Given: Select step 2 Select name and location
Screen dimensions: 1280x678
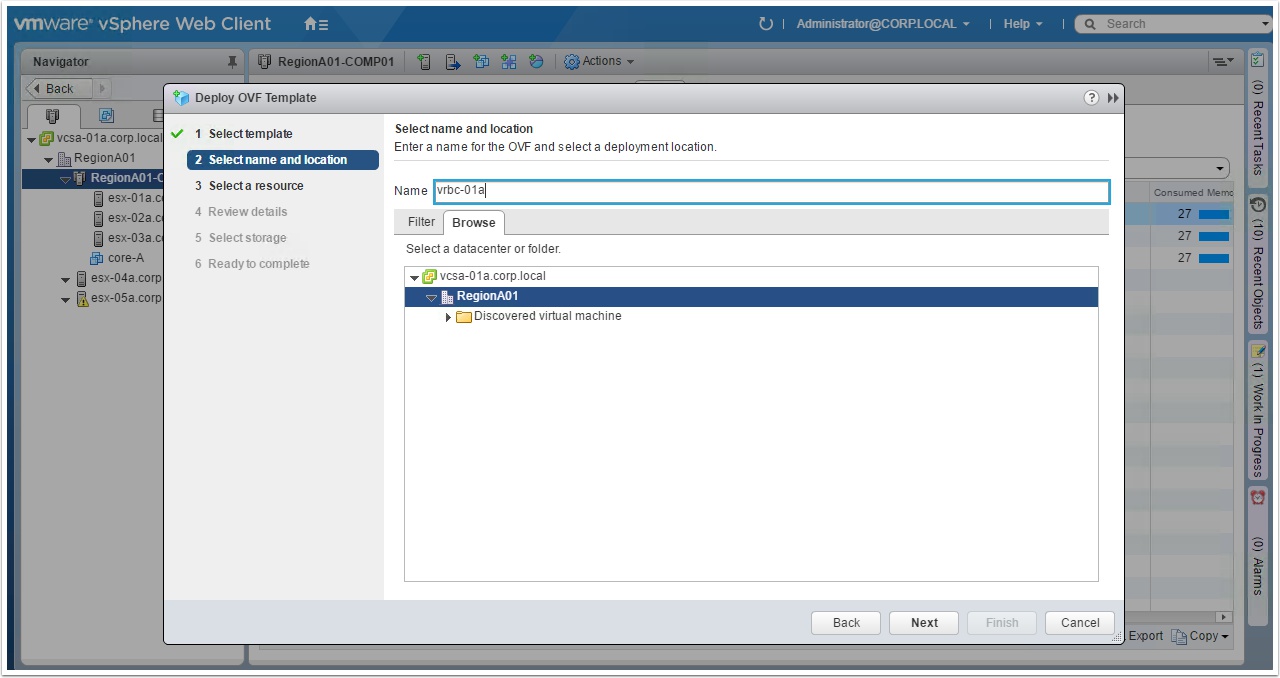Looking at the screenshot, I should (x=283, y=160).
